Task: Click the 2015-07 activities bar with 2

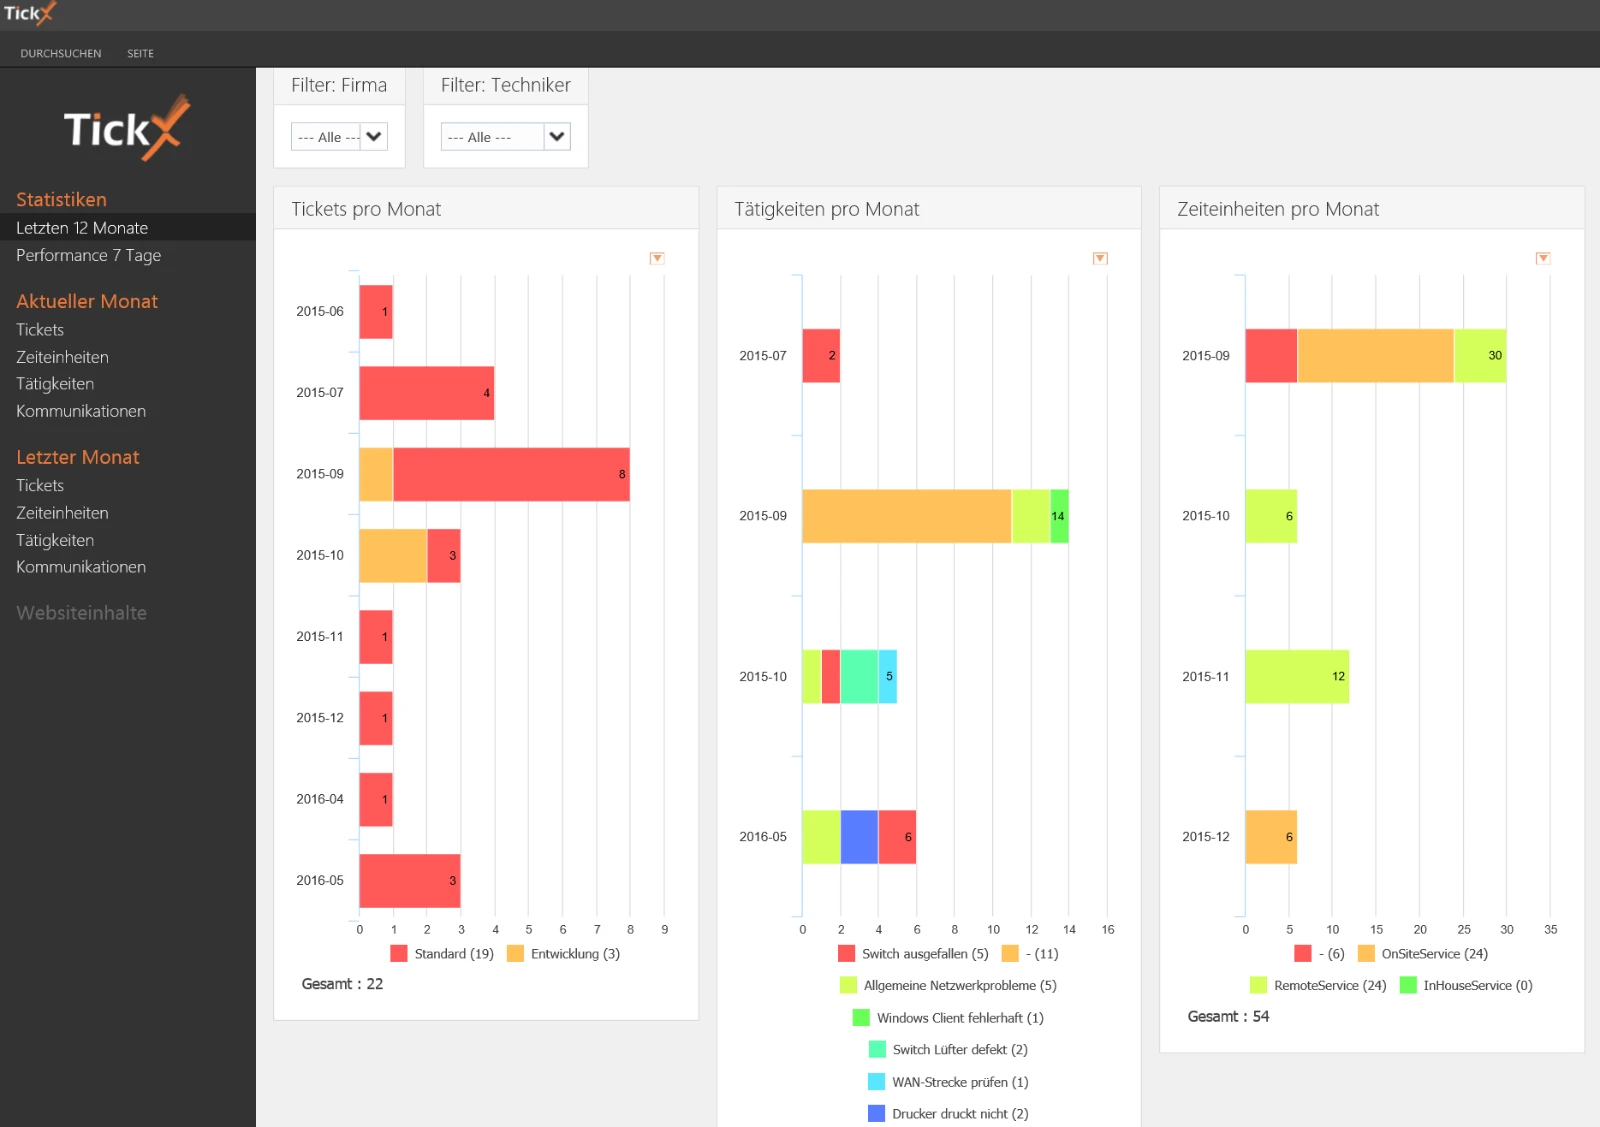Action: click(x=821, y=356)
